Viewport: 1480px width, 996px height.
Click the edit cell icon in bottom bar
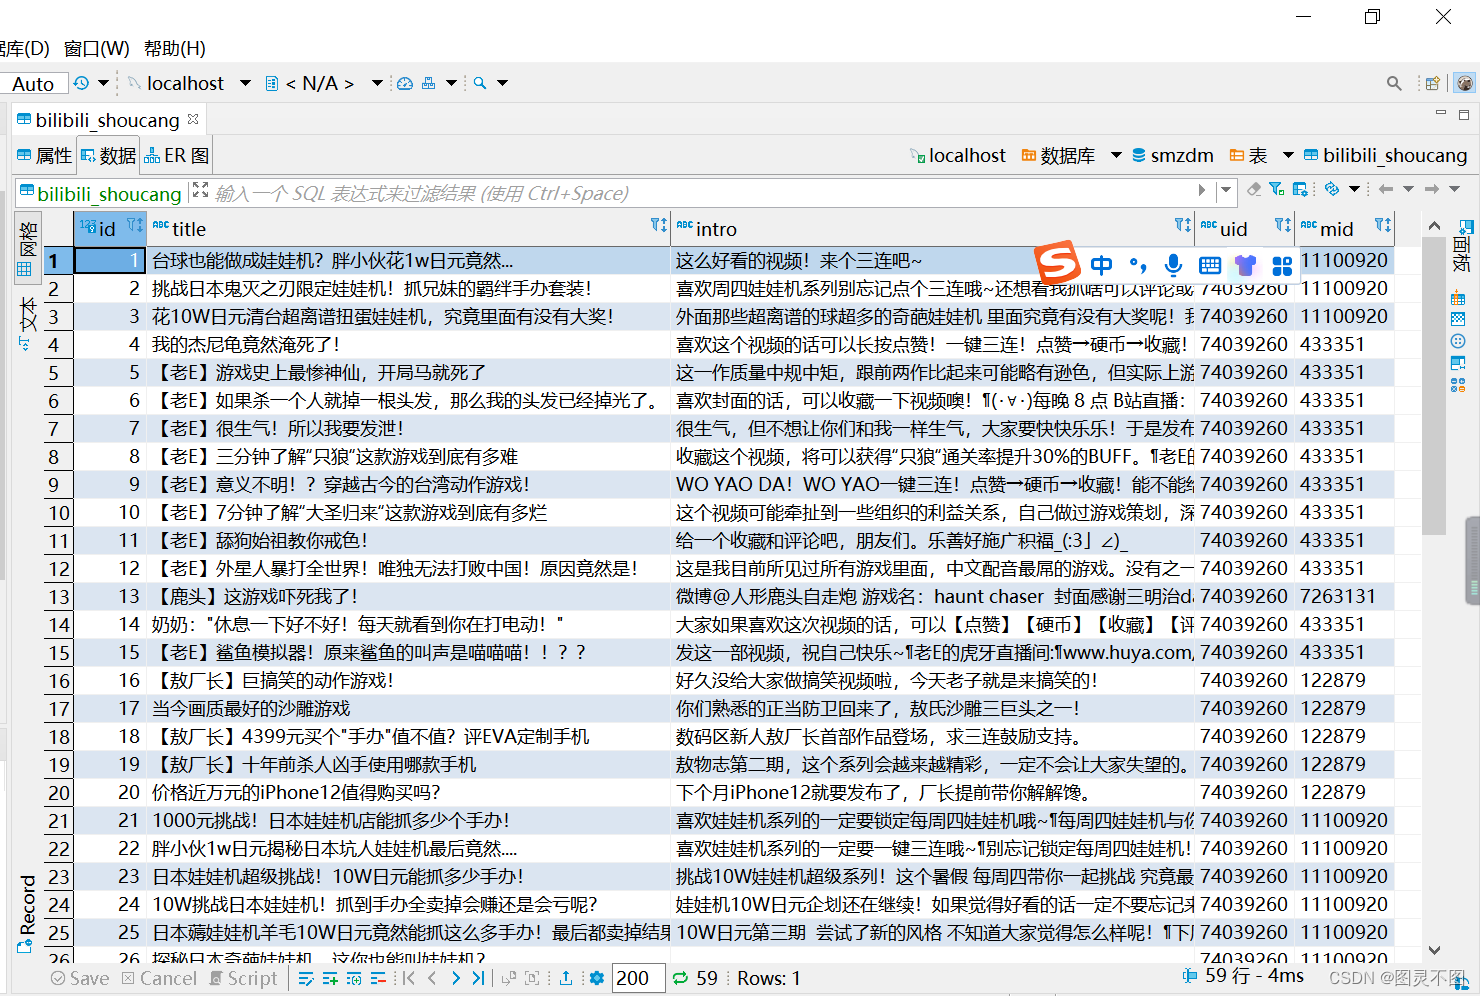(306, 978)
